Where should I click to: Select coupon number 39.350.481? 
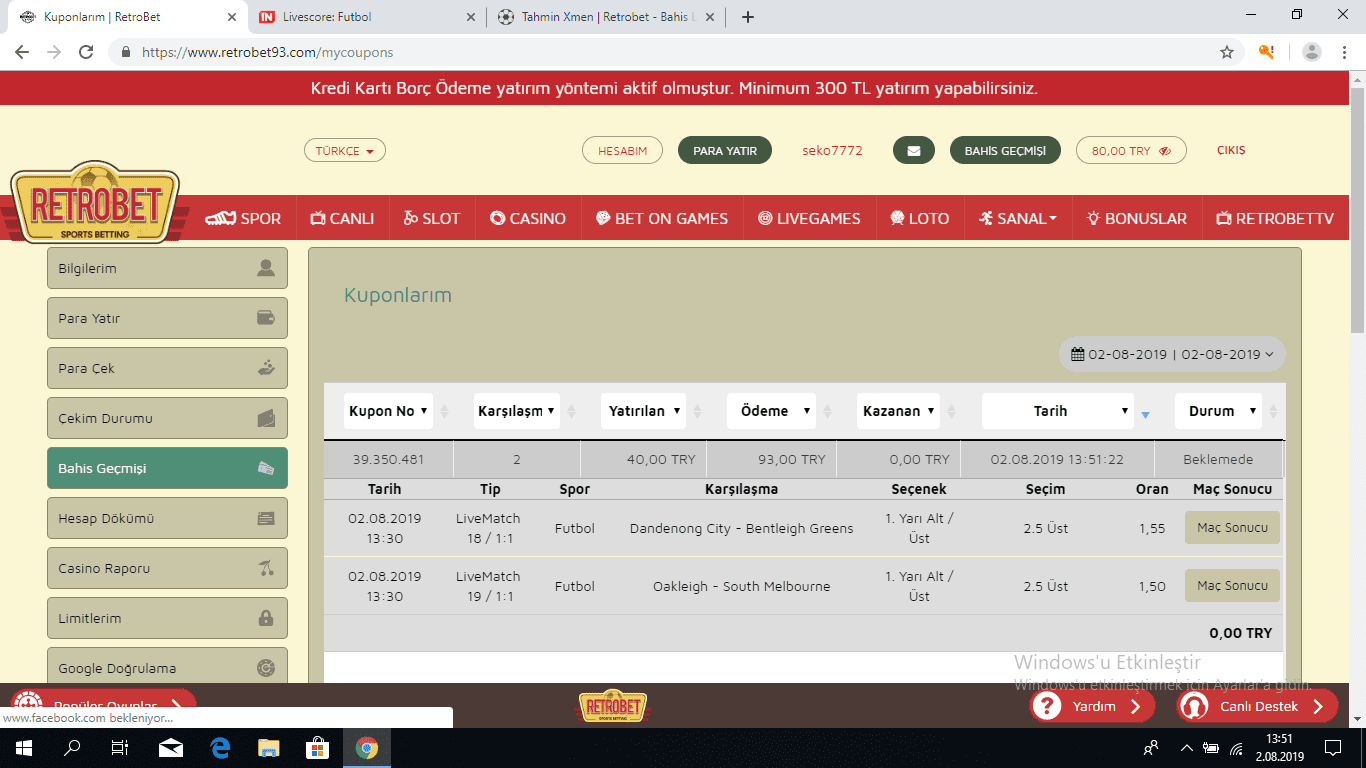[388, 460]
